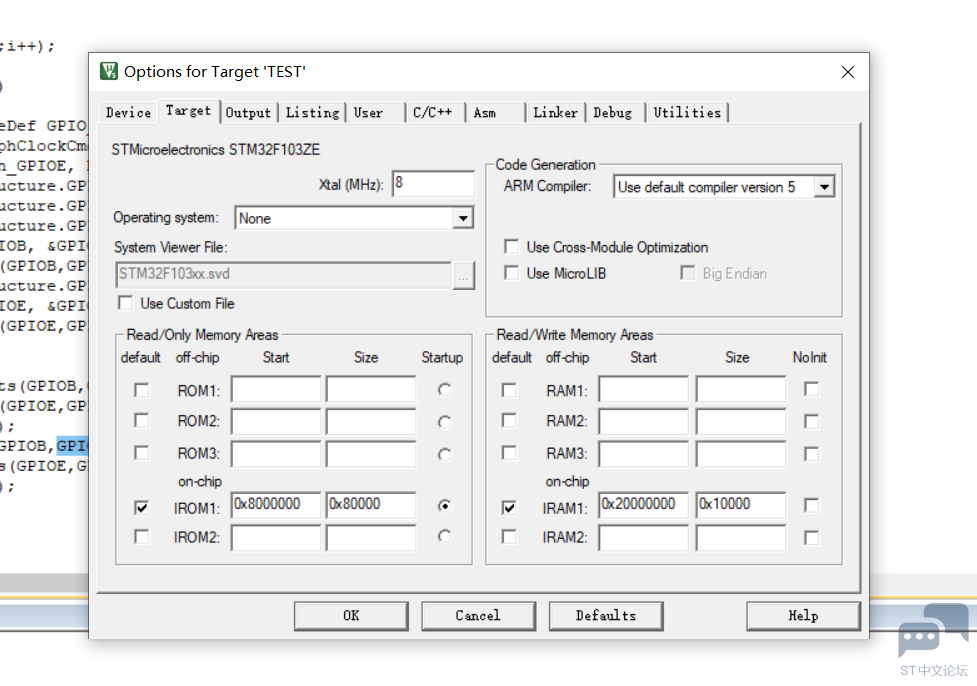Tick the ROM1 default checkbox
The image size is (977, 686).
(141, 390)
